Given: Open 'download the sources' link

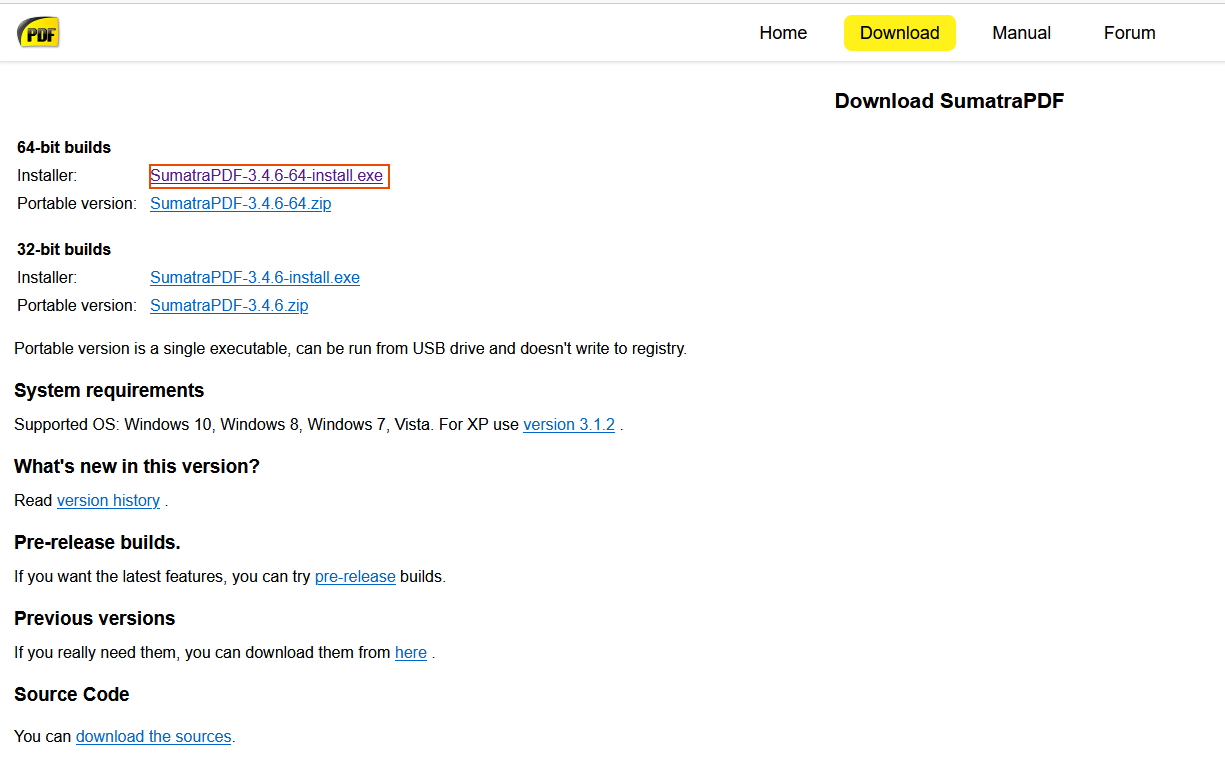Looking at the screenshot, I should [x=153, y=737].
